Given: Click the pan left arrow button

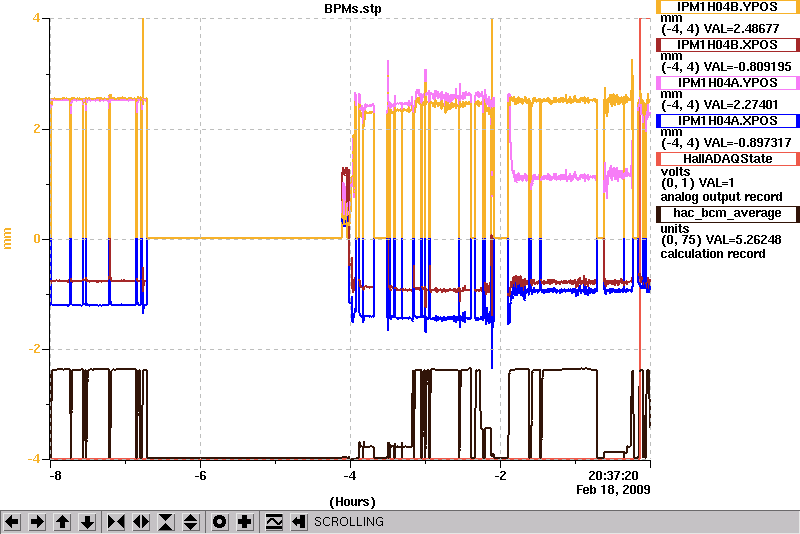Looking at the screenshot, I should pos(12,522).
